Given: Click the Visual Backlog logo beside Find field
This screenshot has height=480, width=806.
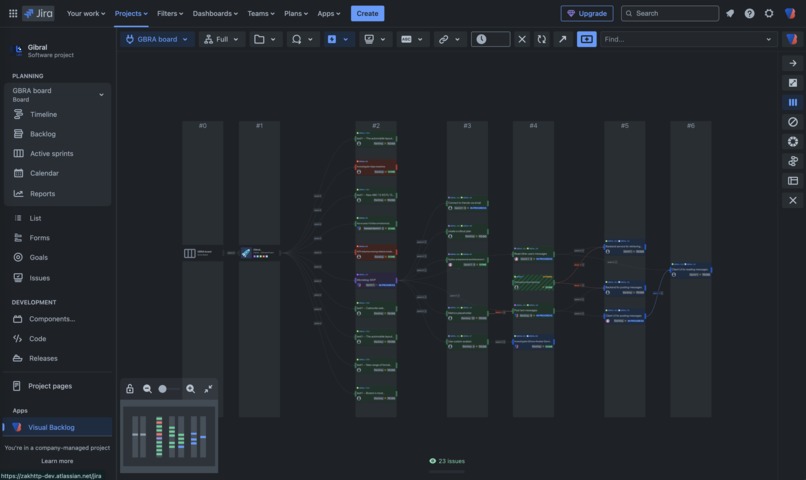Looking at the screenshot, I should [x=792, y=39].
